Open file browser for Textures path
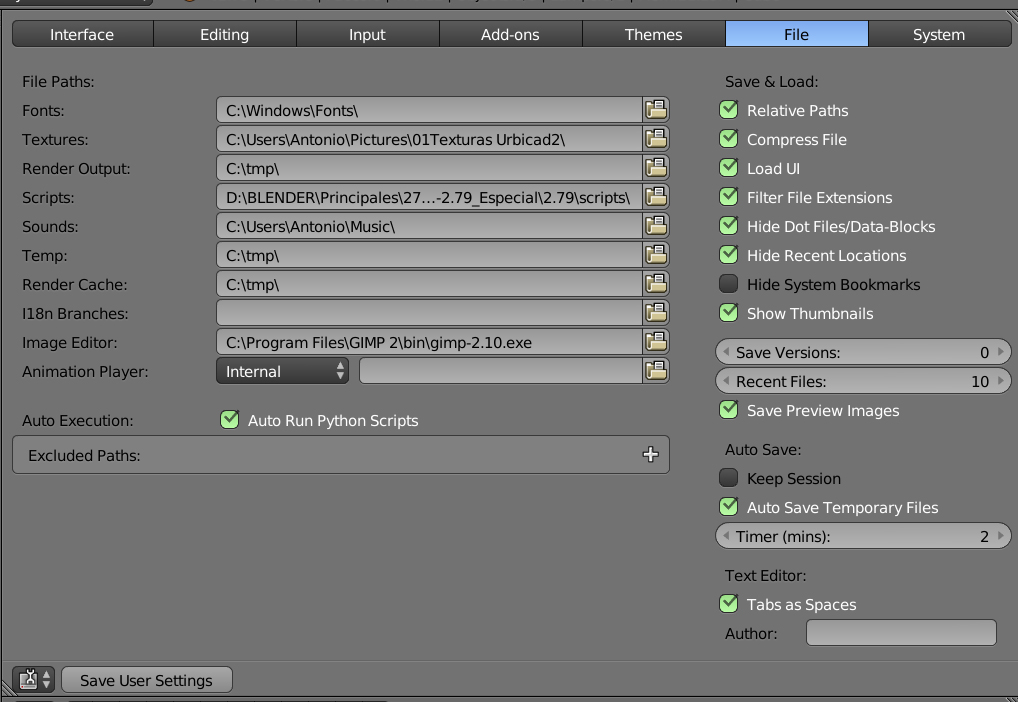 656,139
